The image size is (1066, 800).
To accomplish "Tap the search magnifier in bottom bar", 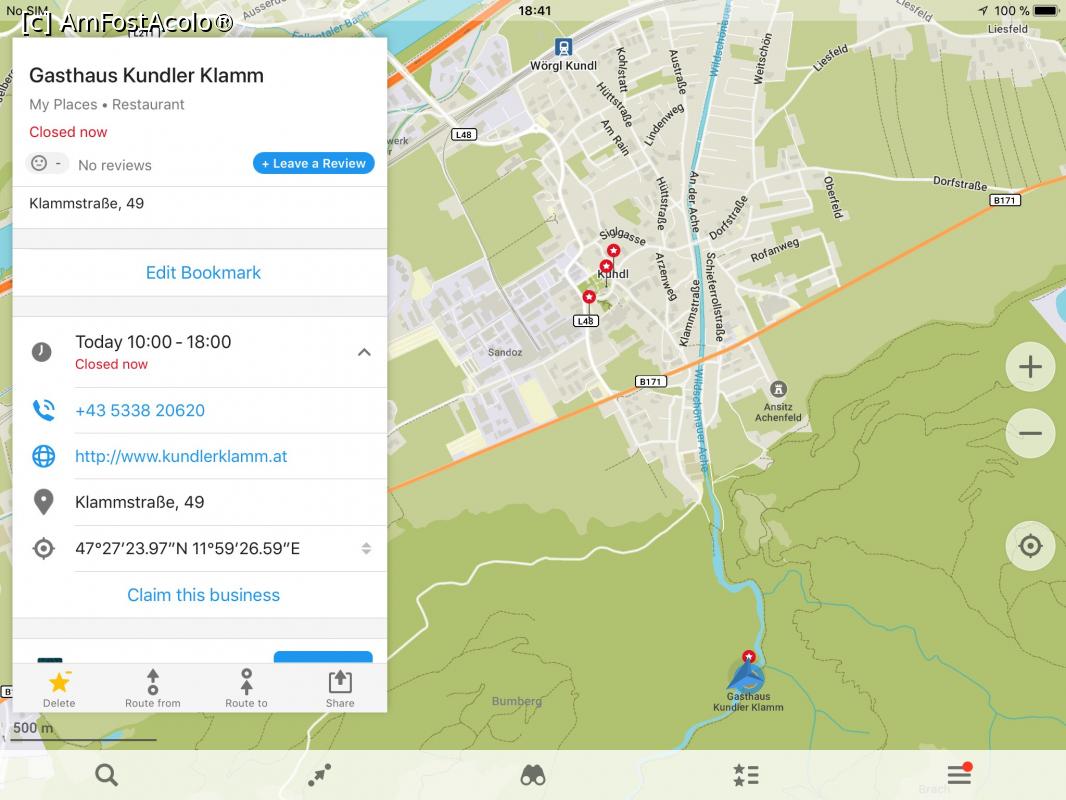I will point(106,775).
